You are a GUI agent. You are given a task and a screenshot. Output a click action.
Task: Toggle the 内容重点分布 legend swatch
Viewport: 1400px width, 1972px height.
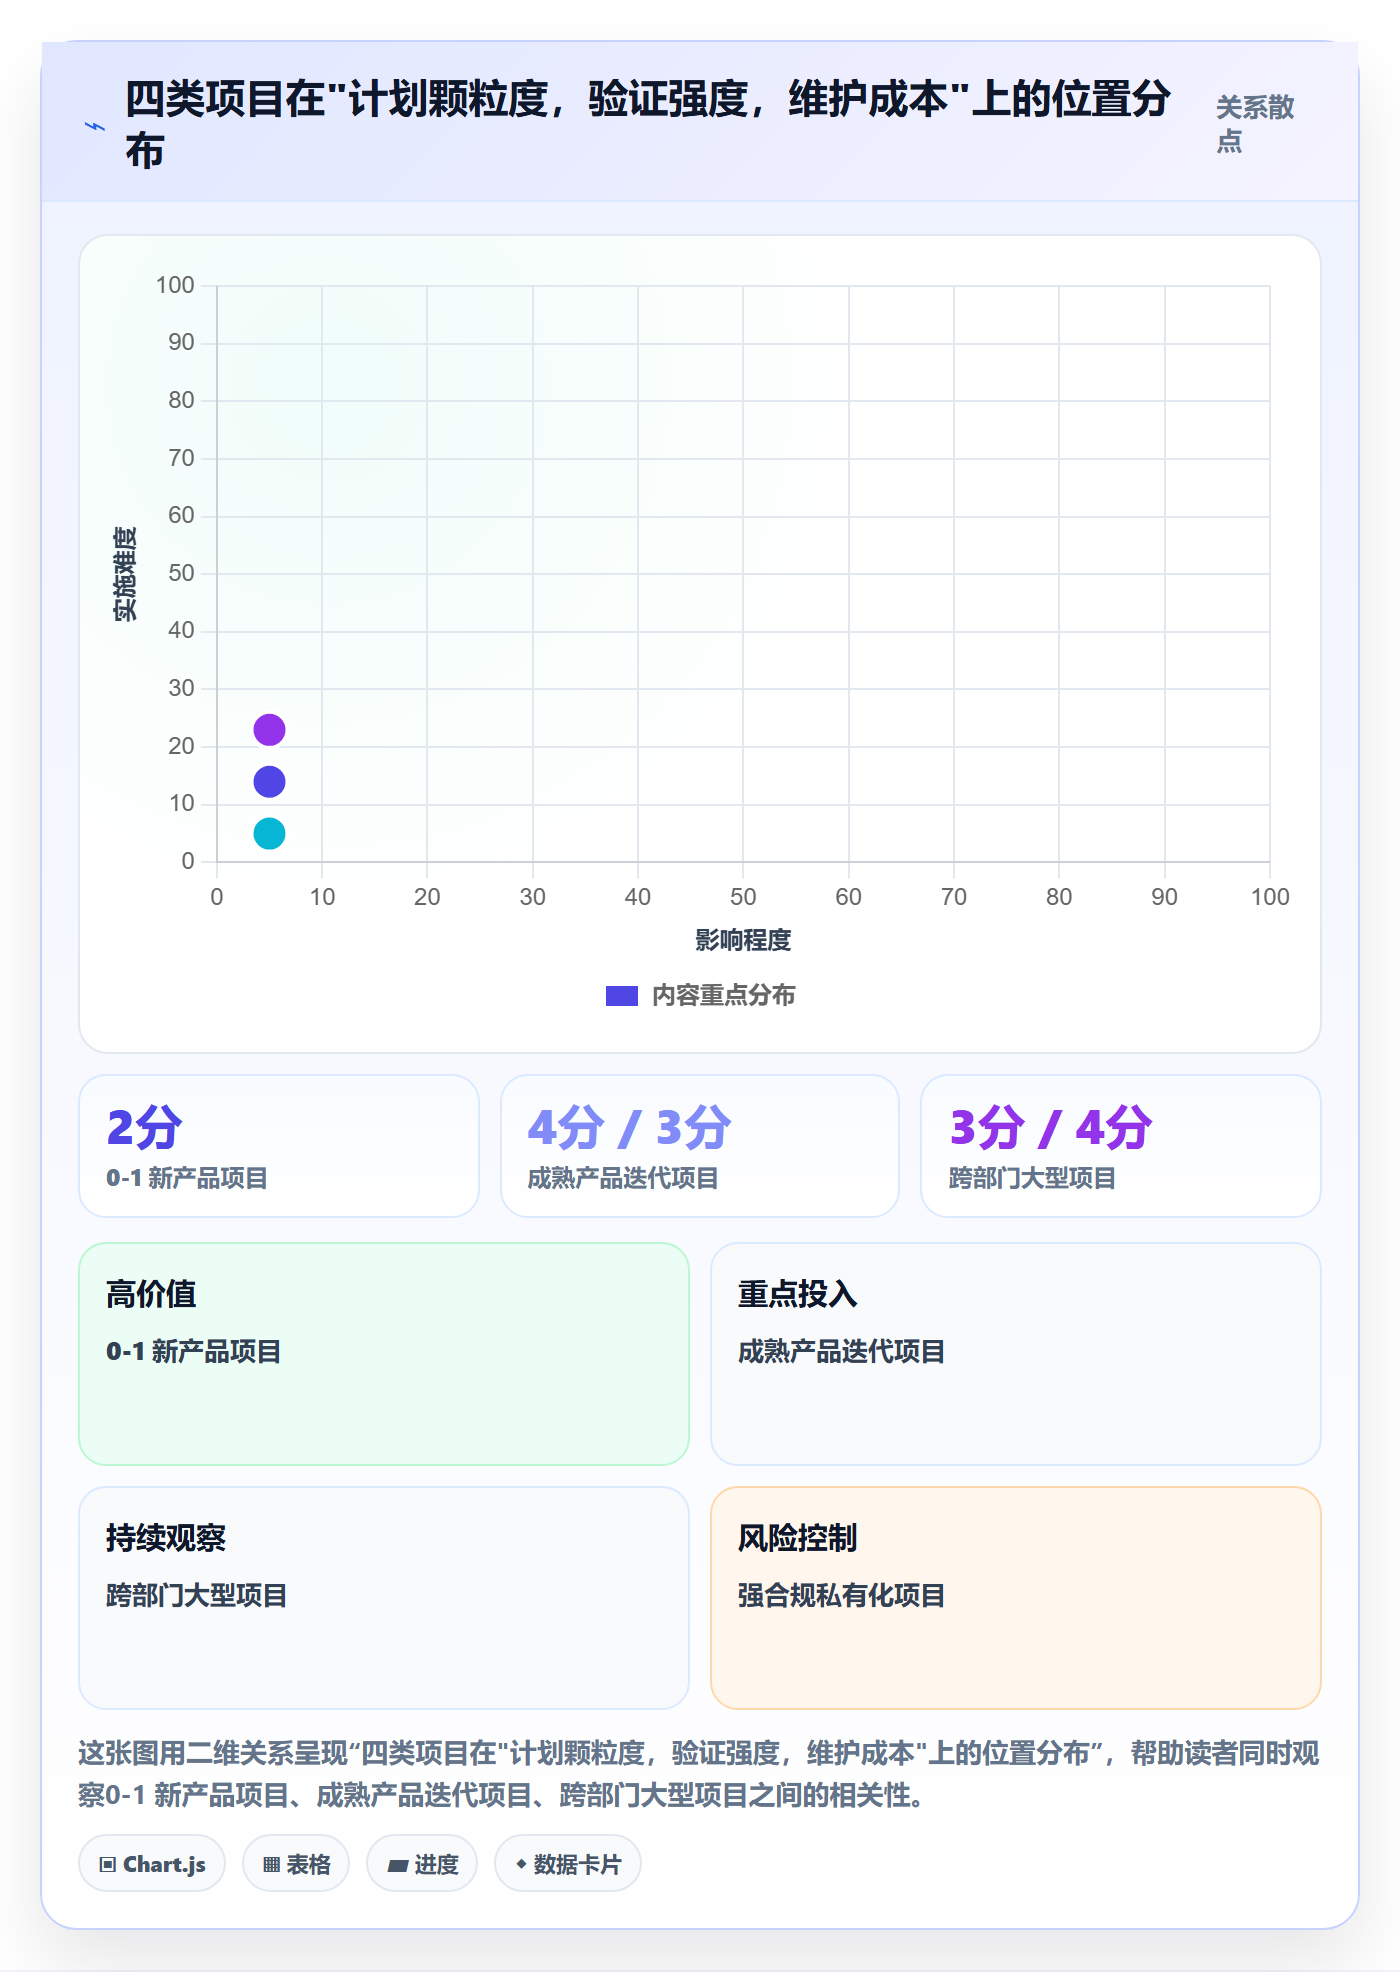pos(621,996)
